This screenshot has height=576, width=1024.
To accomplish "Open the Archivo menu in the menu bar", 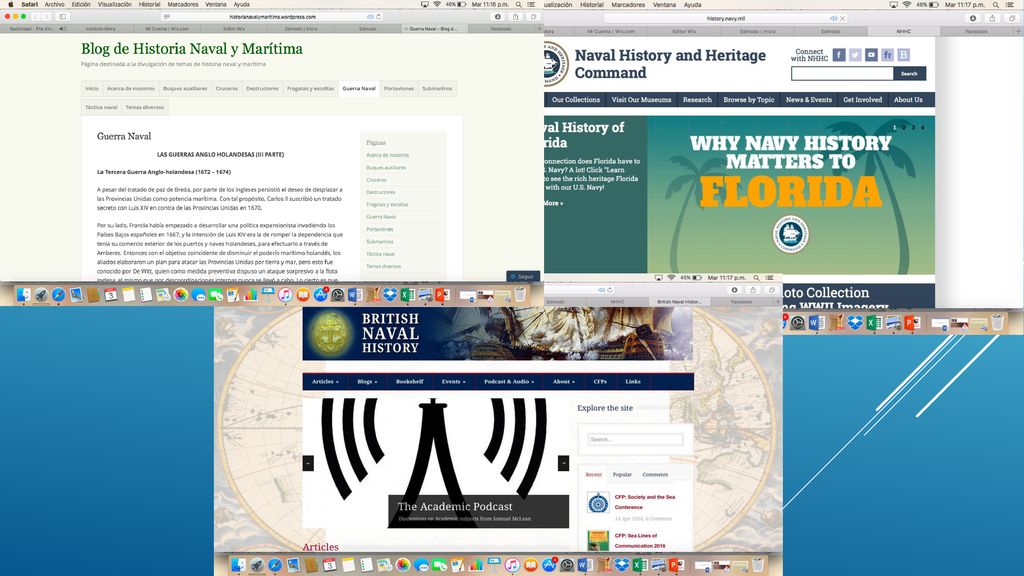I will (x=54, y=5).
